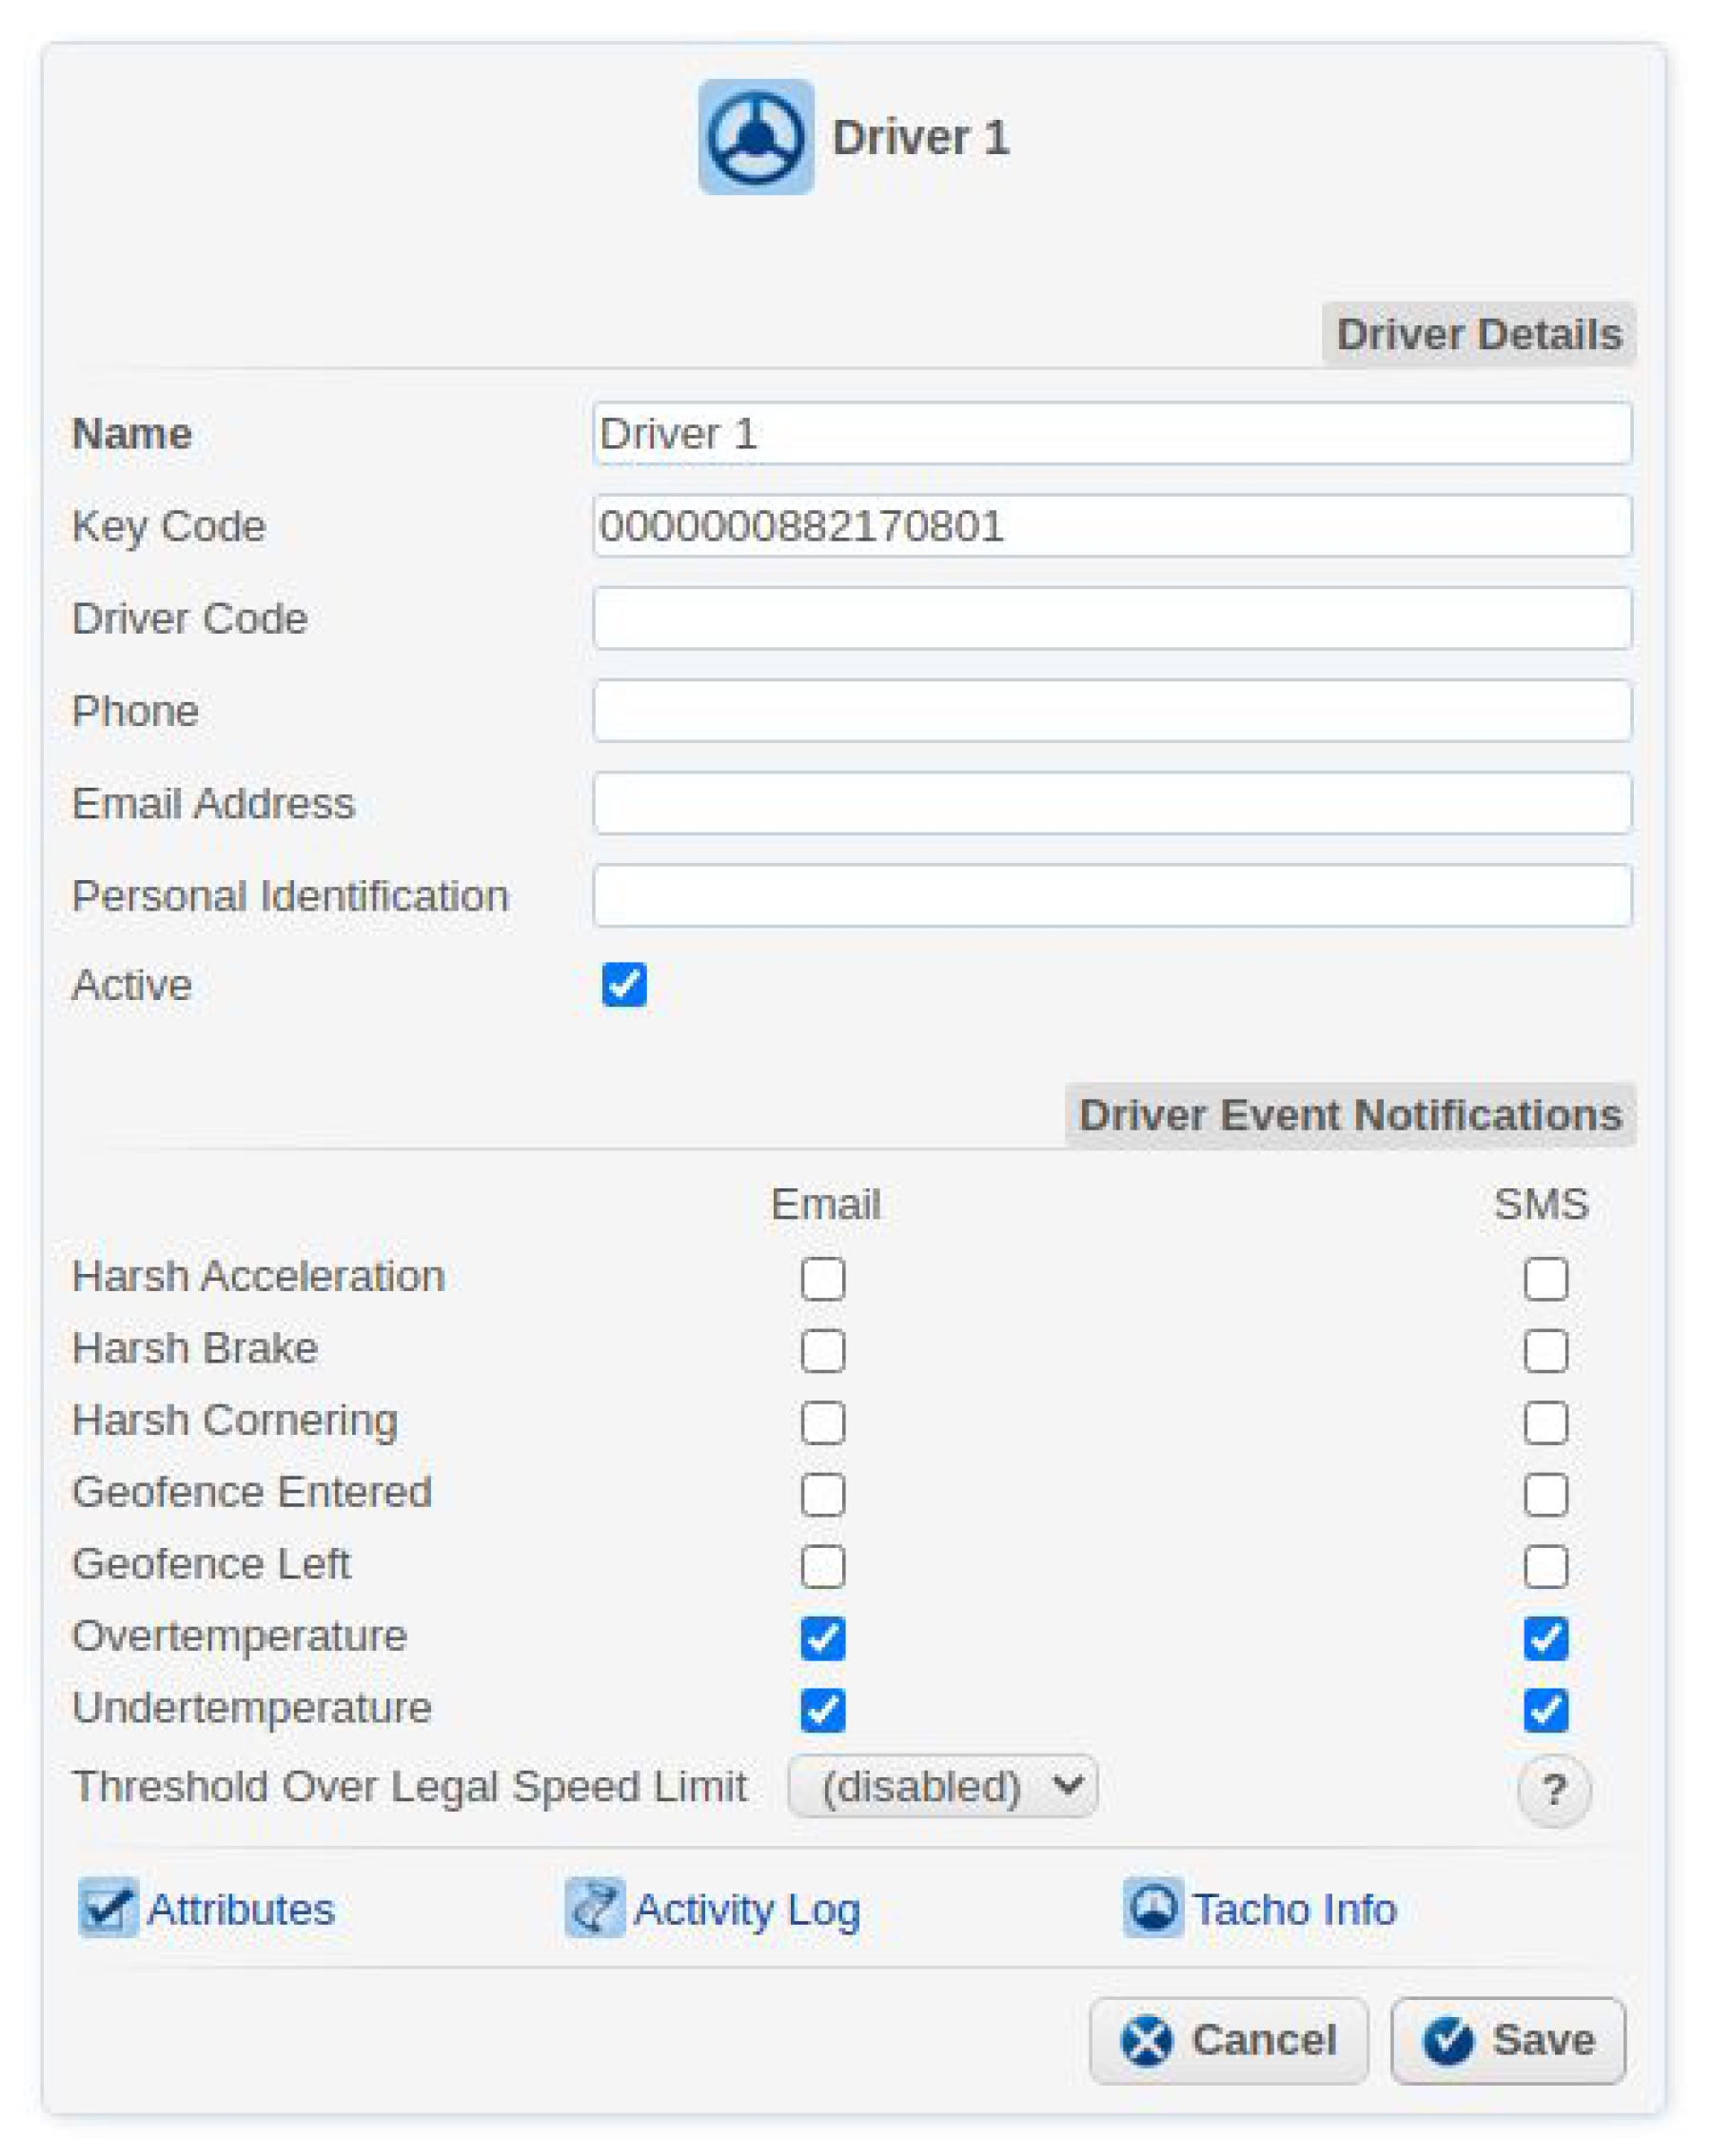Enable Geofence Entered SMS notification
1712x2156 pixels.
point(1545,1494)
